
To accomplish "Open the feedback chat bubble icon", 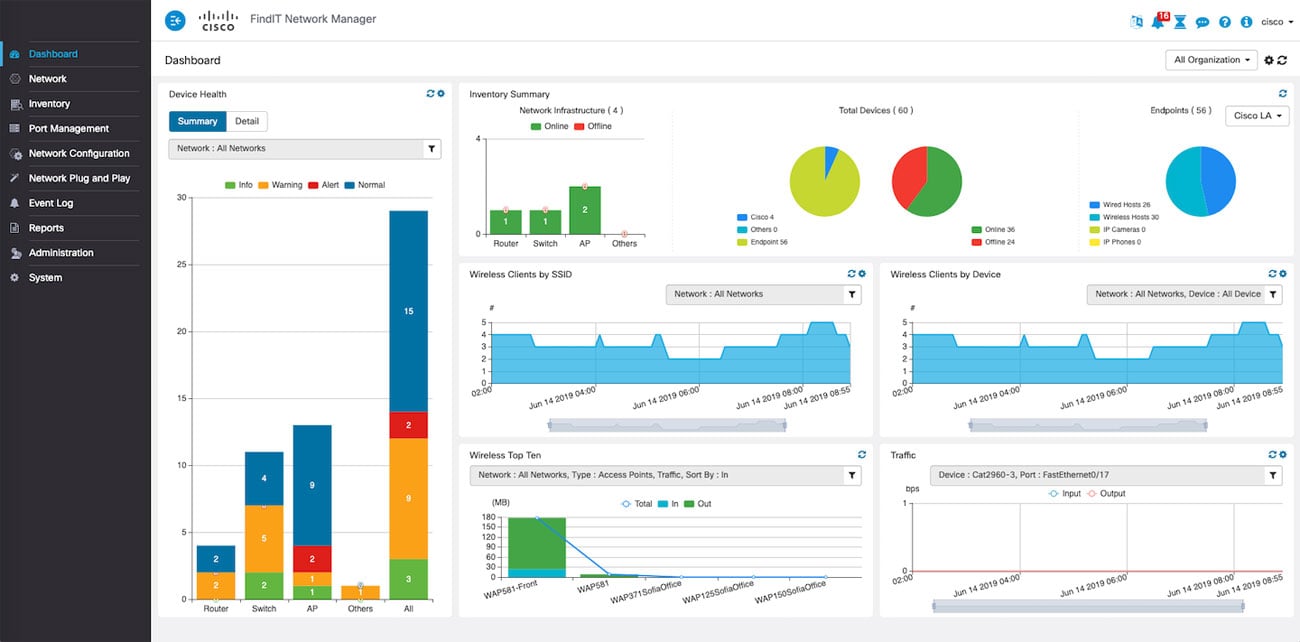I will (1202, 22).
